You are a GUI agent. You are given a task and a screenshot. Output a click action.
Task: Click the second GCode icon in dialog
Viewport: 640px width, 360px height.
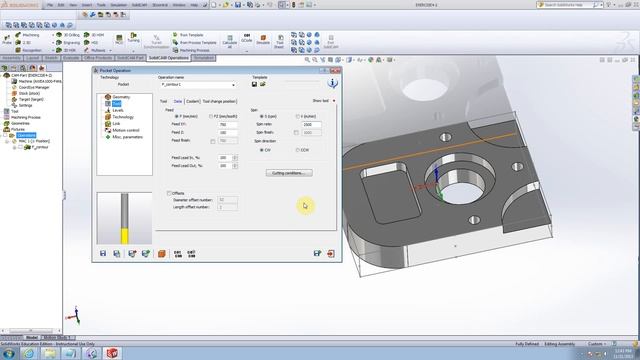191,253
